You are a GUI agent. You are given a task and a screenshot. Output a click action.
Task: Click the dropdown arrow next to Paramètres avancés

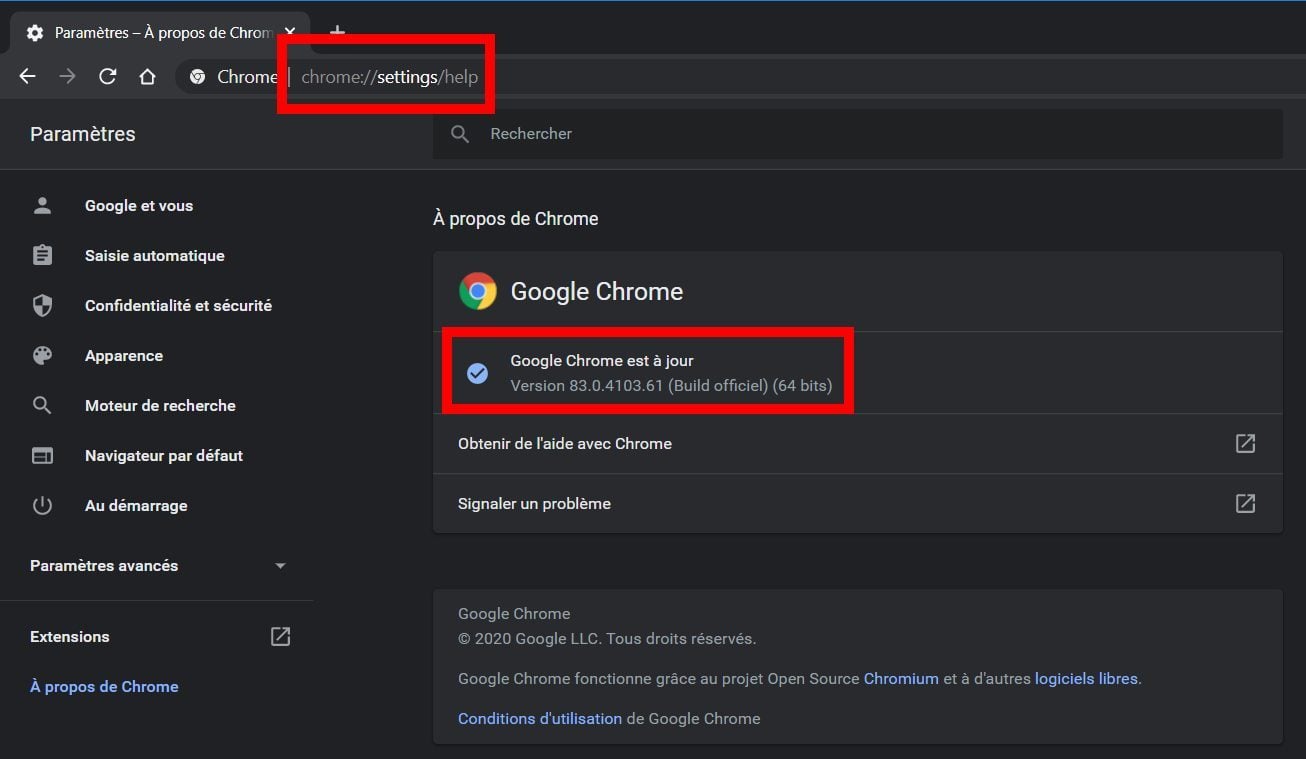[280, 566]
